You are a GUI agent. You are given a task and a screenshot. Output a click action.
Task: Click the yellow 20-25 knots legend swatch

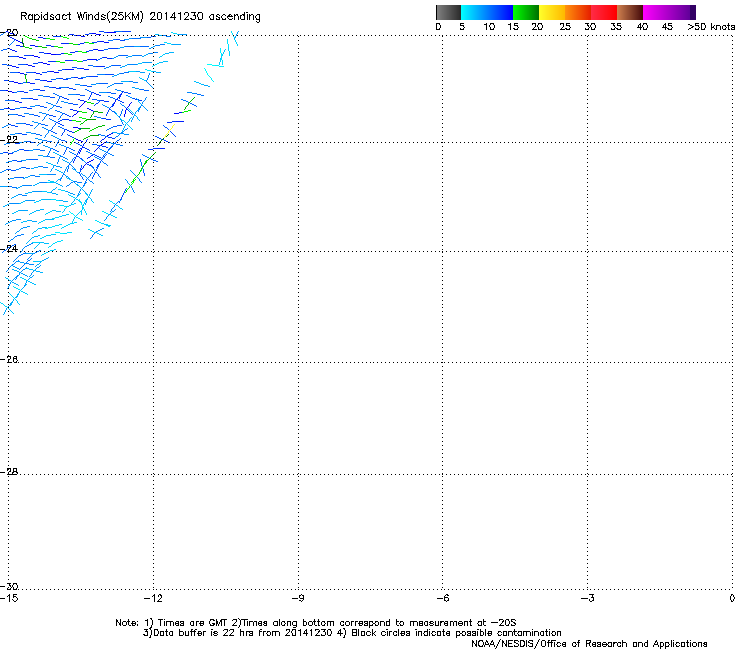pyautogui.click(x=552, y=12)
